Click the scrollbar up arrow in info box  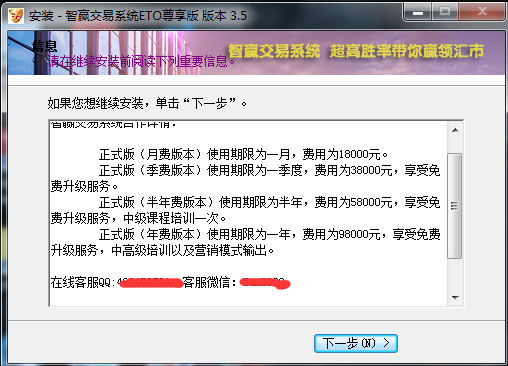(455, 130)
